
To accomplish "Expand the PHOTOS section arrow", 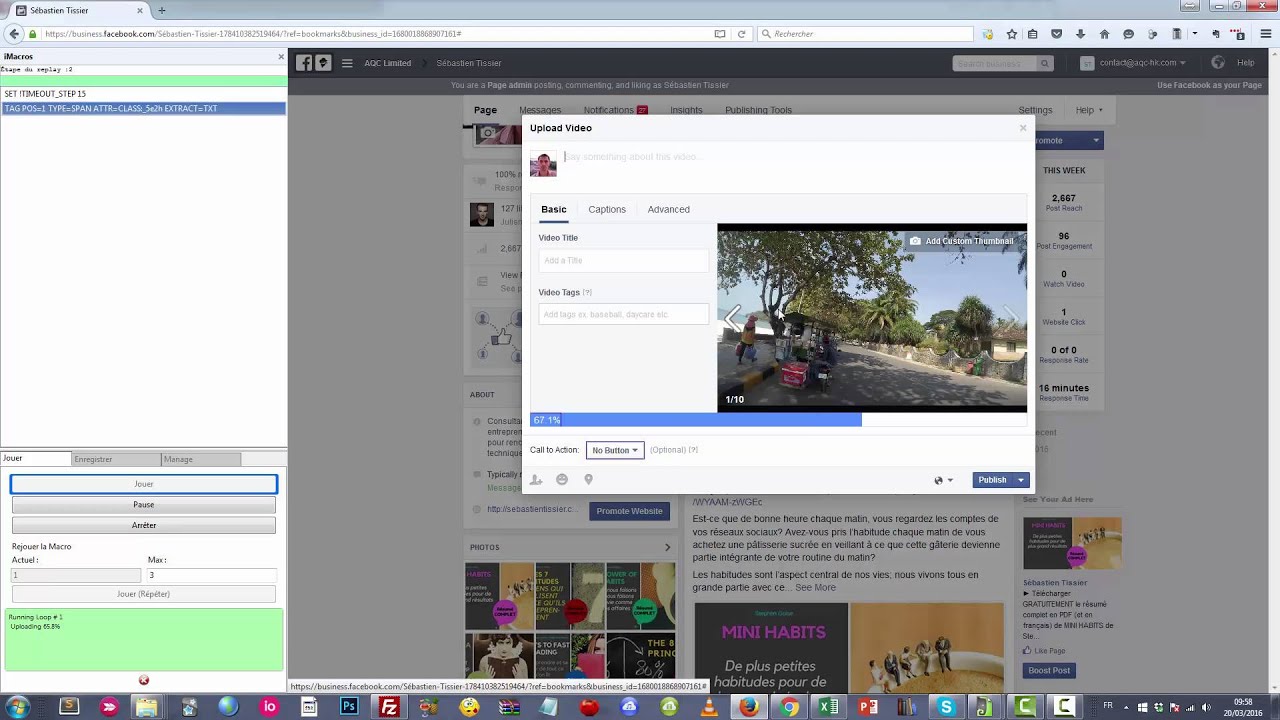I will coord(668,547).
